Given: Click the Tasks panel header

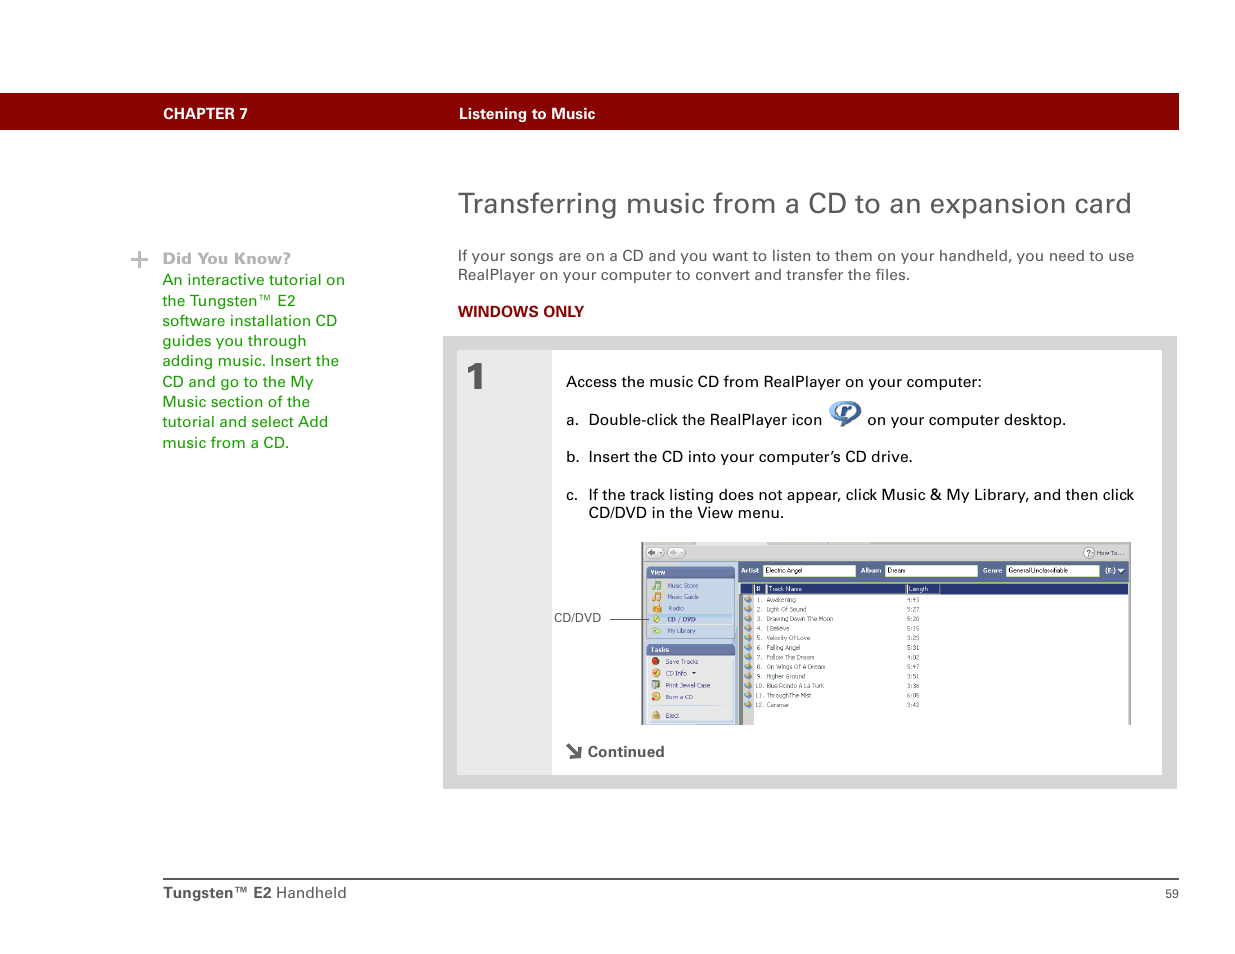Looking at the screenshot, I should pyautogui.click(x=690, y=650).
